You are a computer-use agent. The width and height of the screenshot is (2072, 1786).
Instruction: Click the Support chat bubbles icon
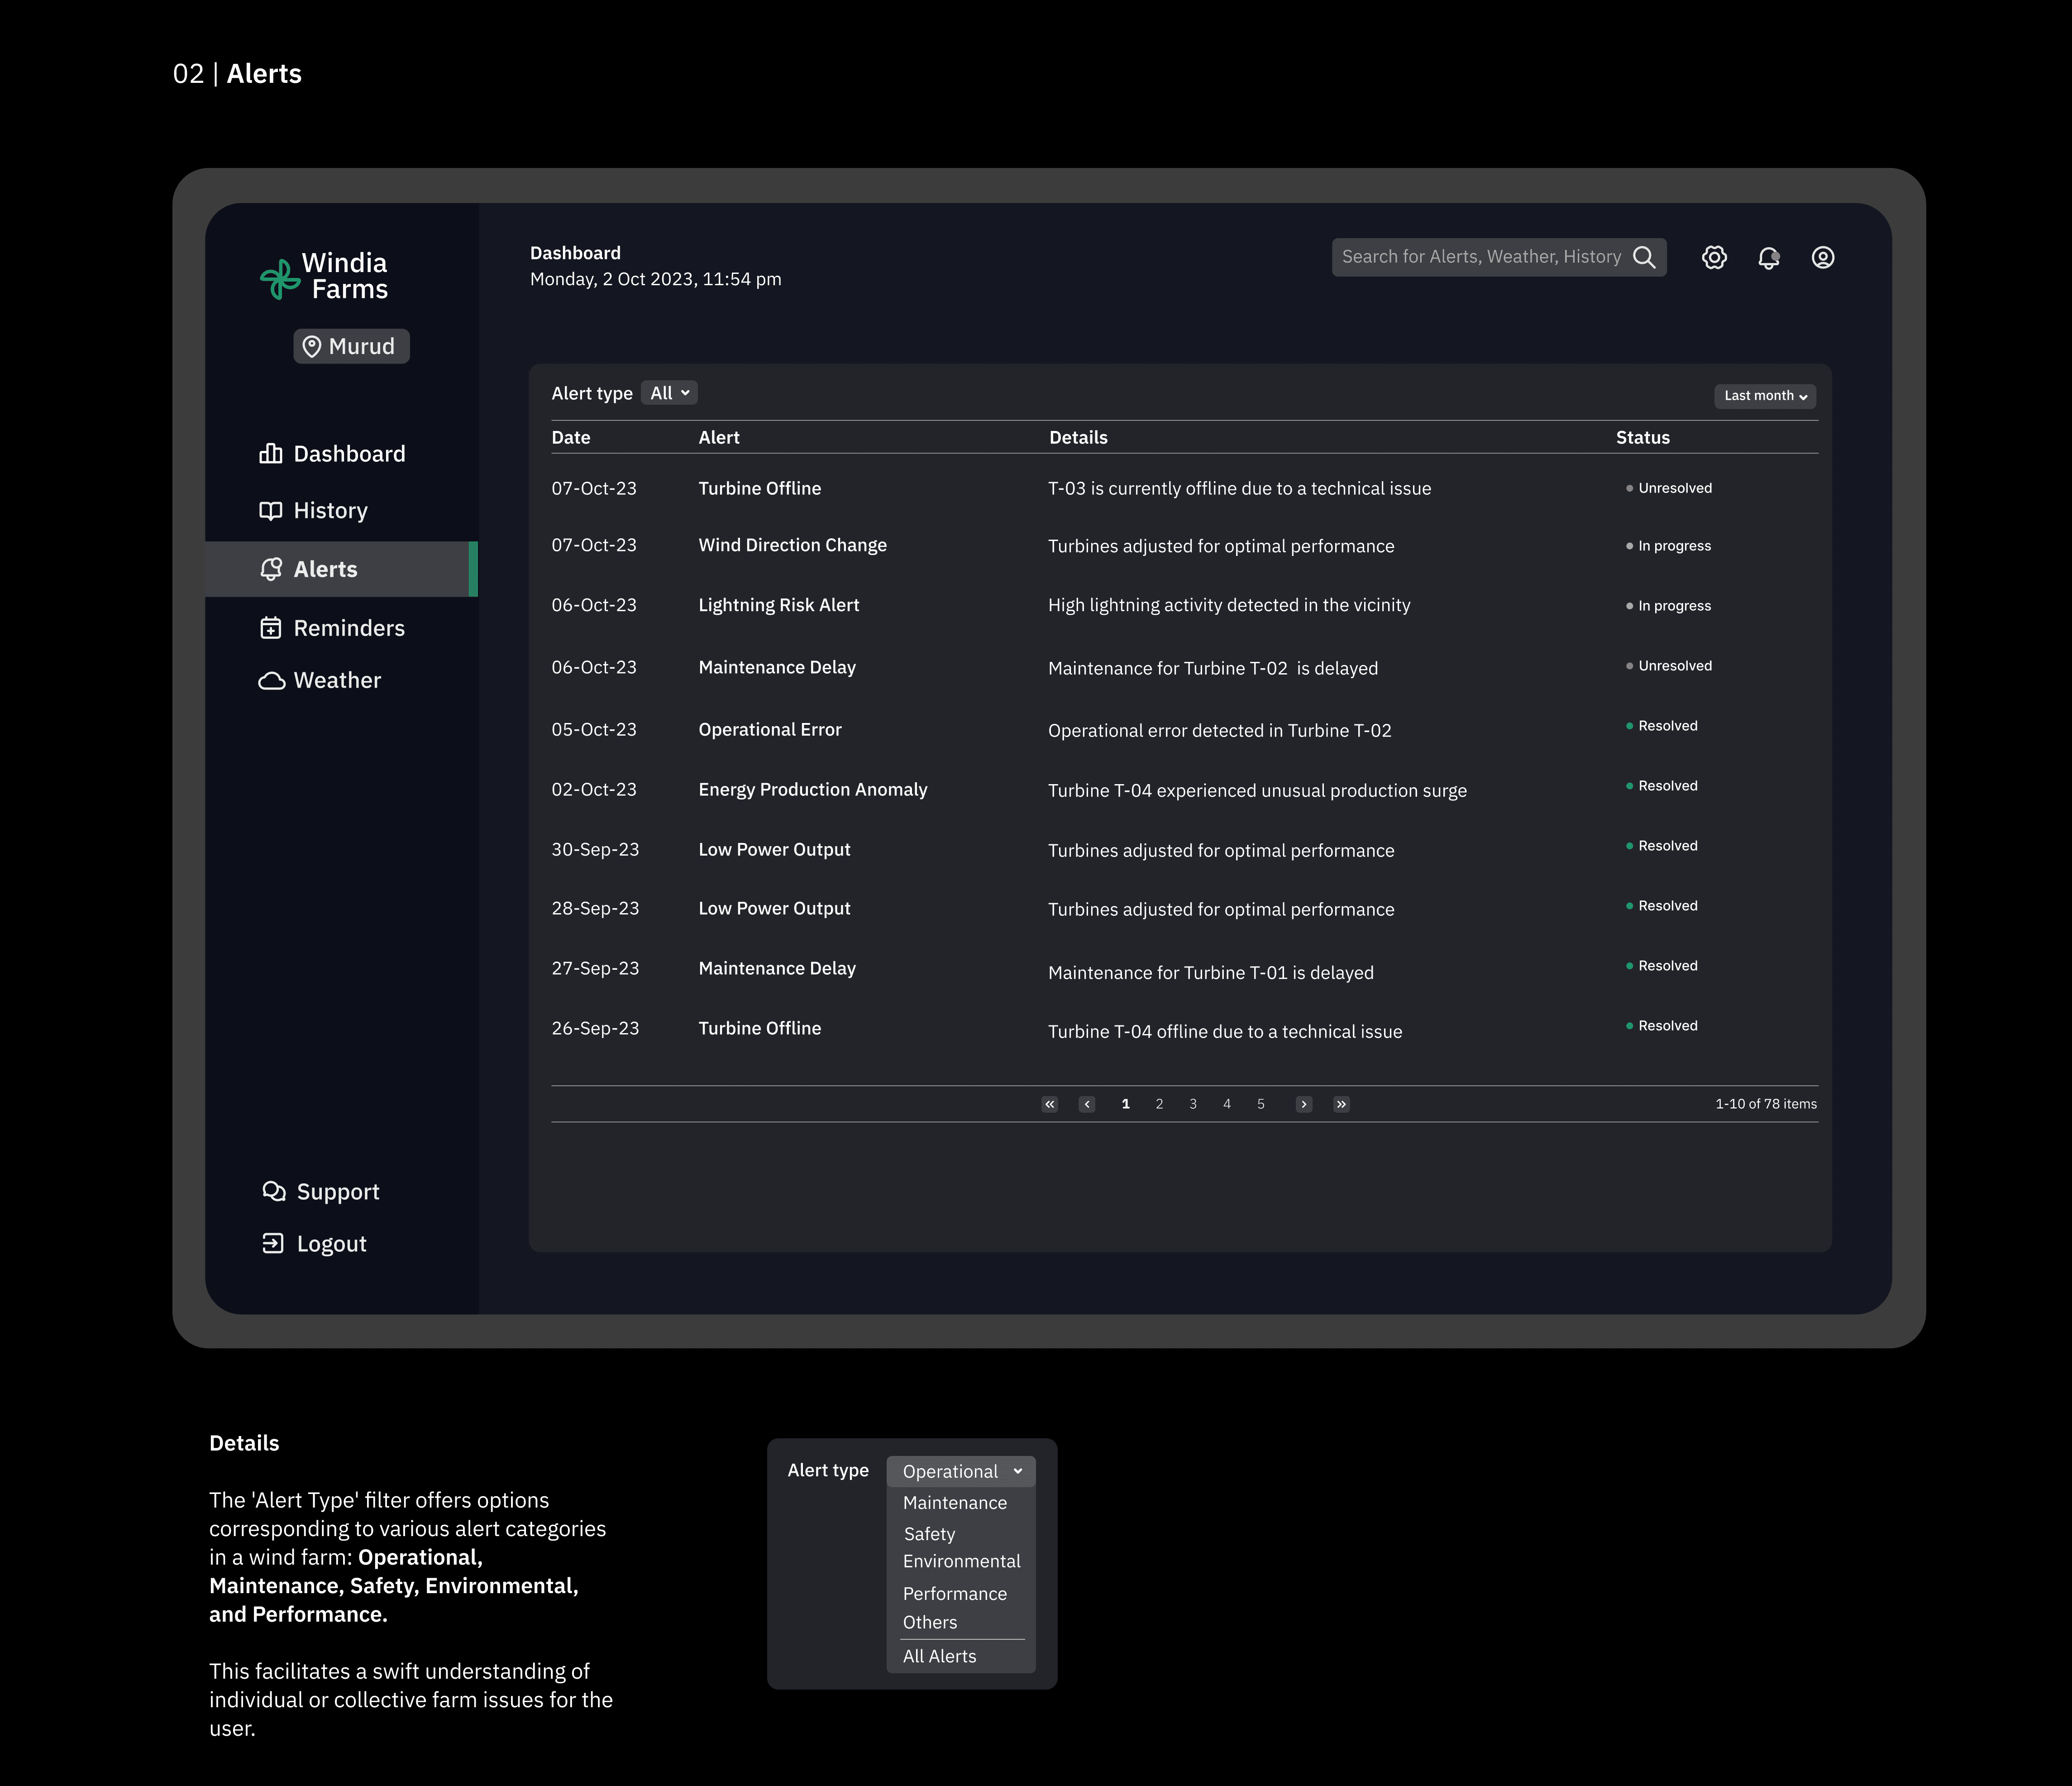[273, 1191]
